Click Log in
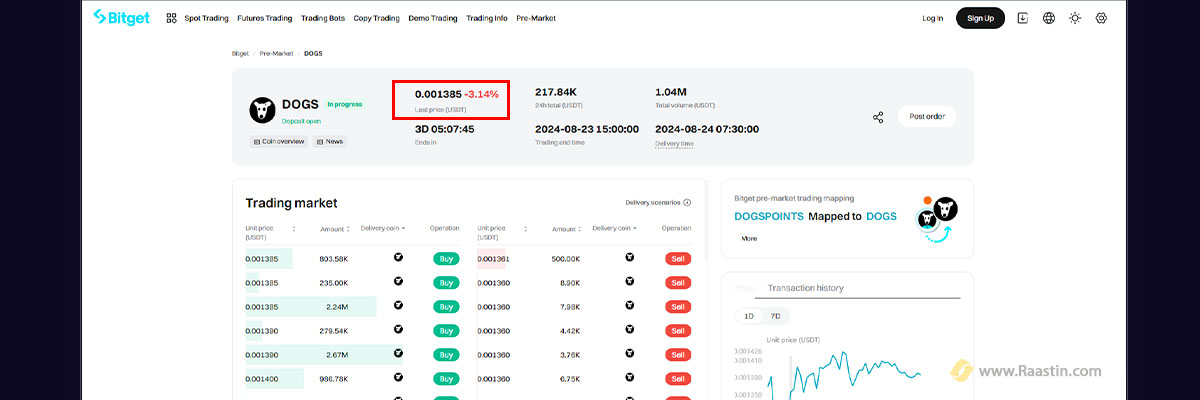This screenshot has width=1200, height=400. click(932, 18)
